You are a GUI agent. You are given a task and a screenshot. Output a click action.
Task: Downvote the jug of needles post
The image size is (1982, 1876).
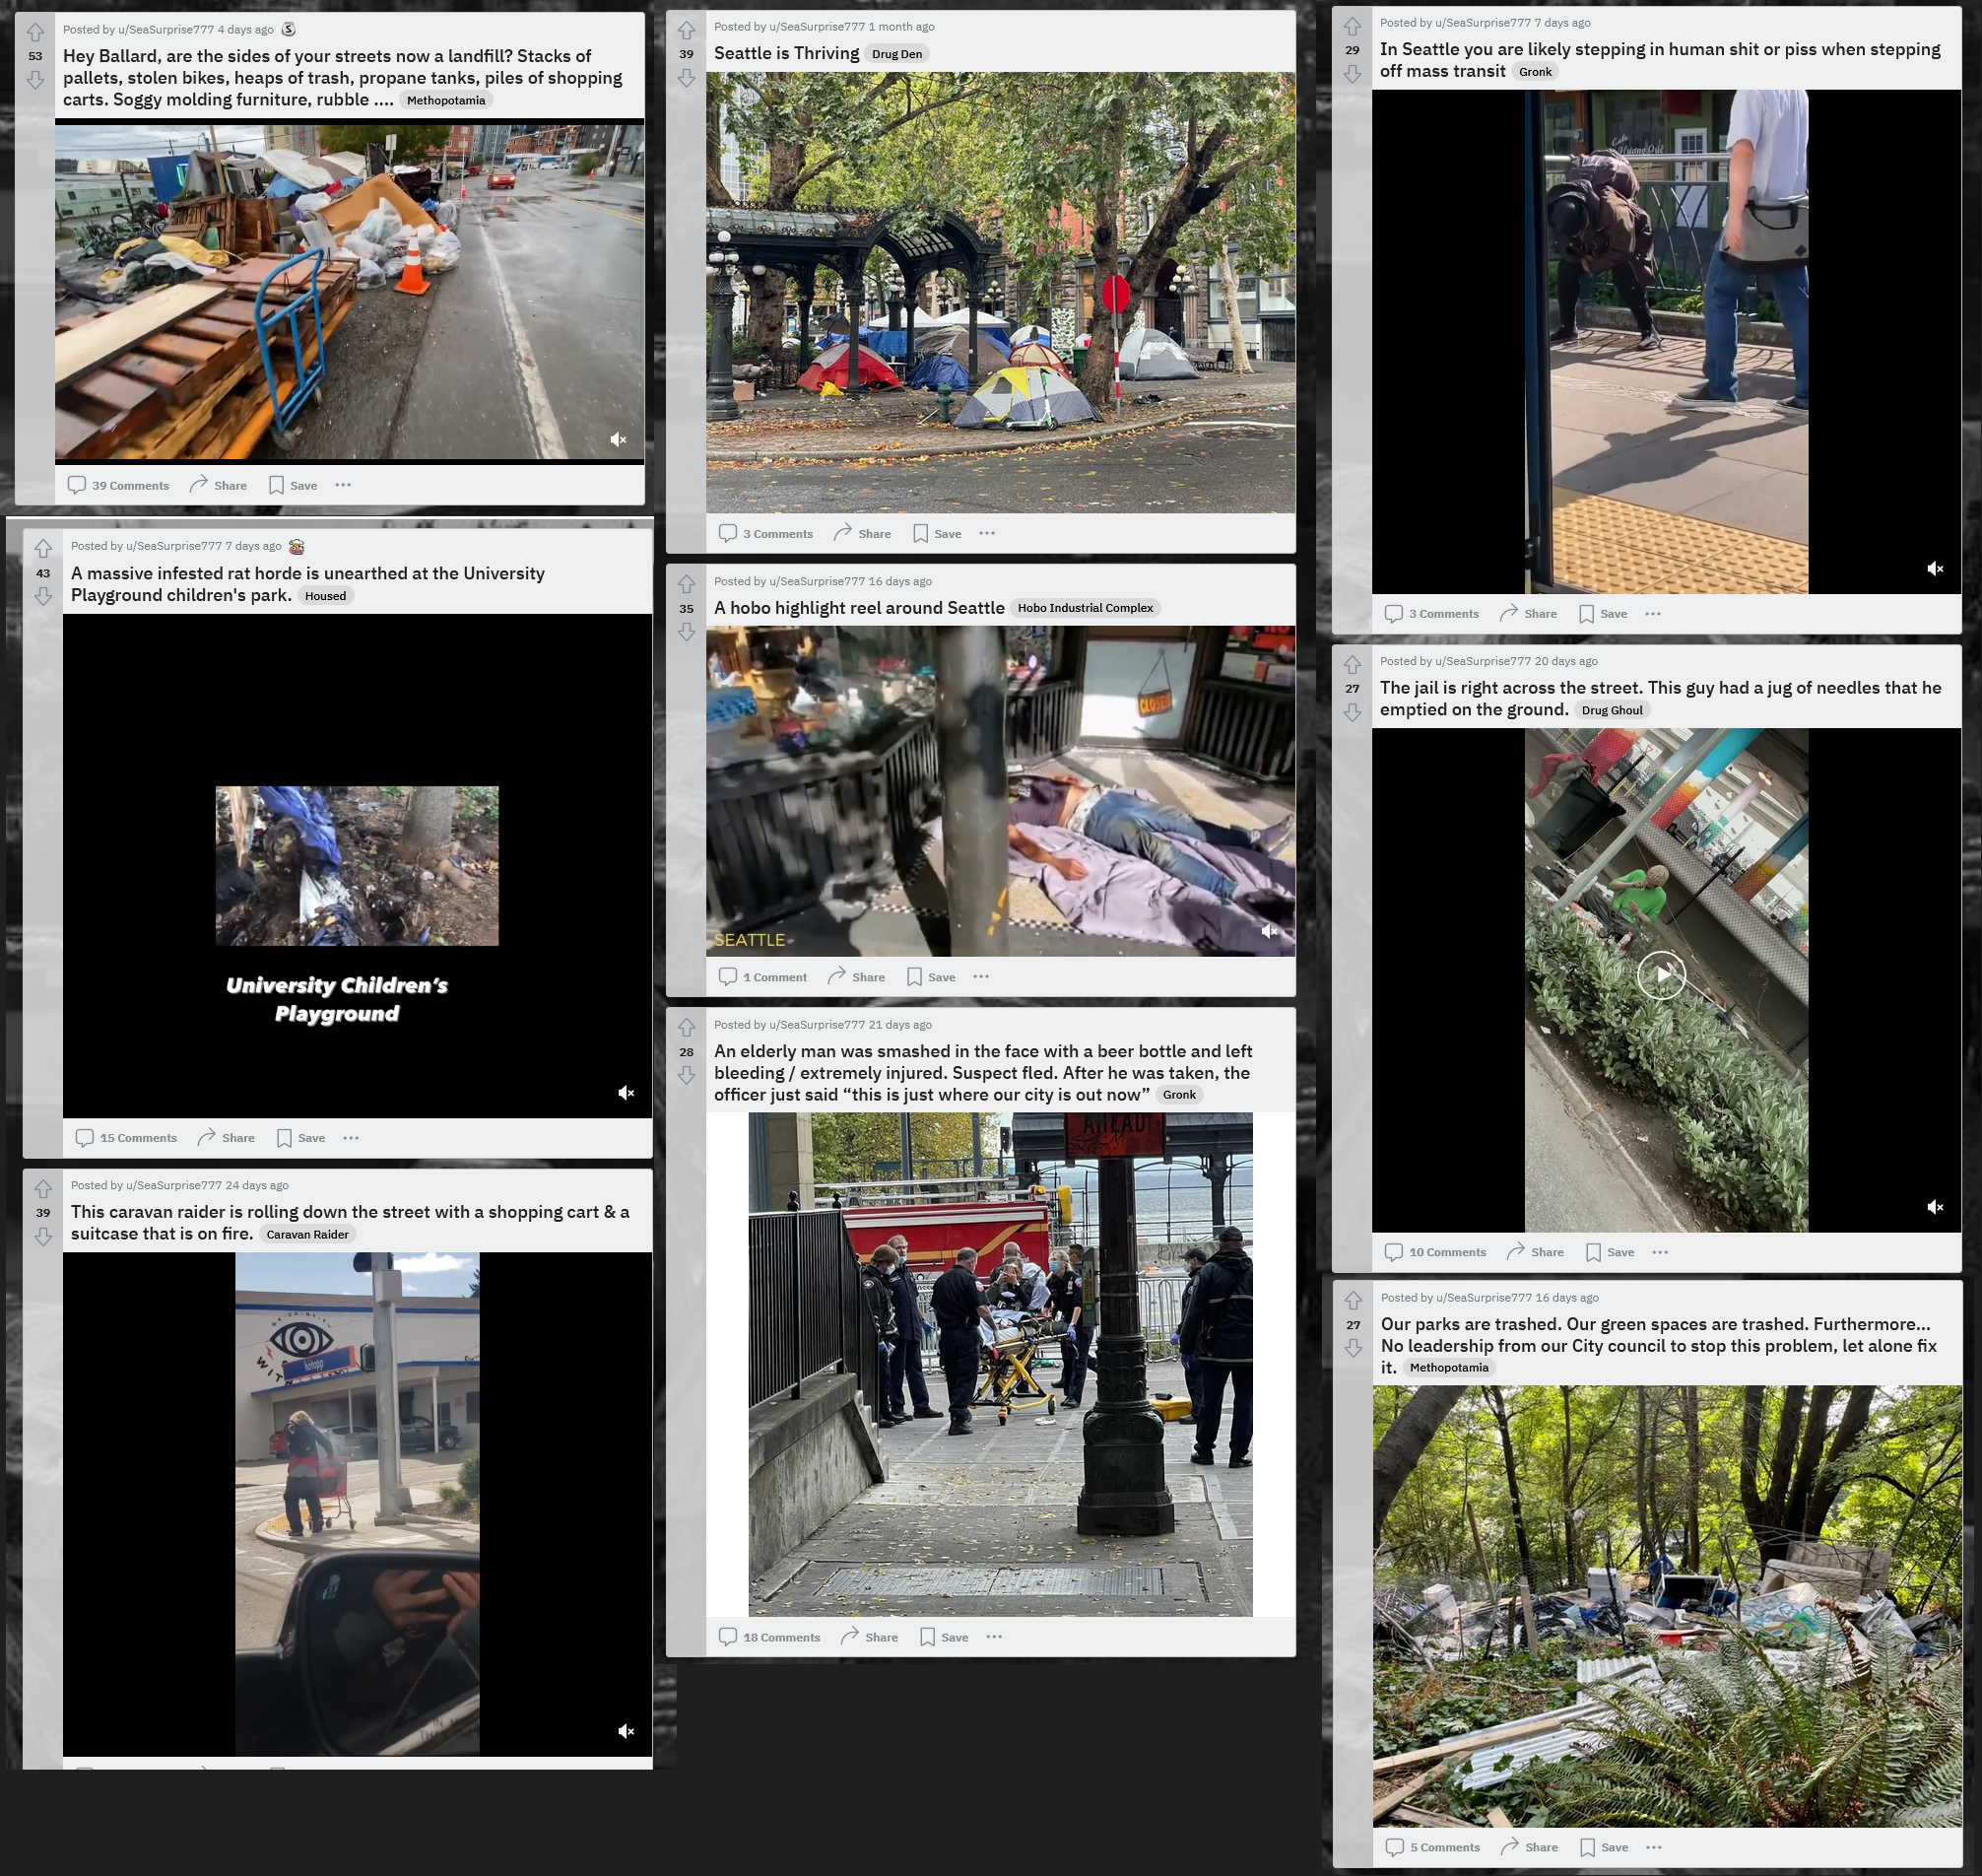point(1352,712)
